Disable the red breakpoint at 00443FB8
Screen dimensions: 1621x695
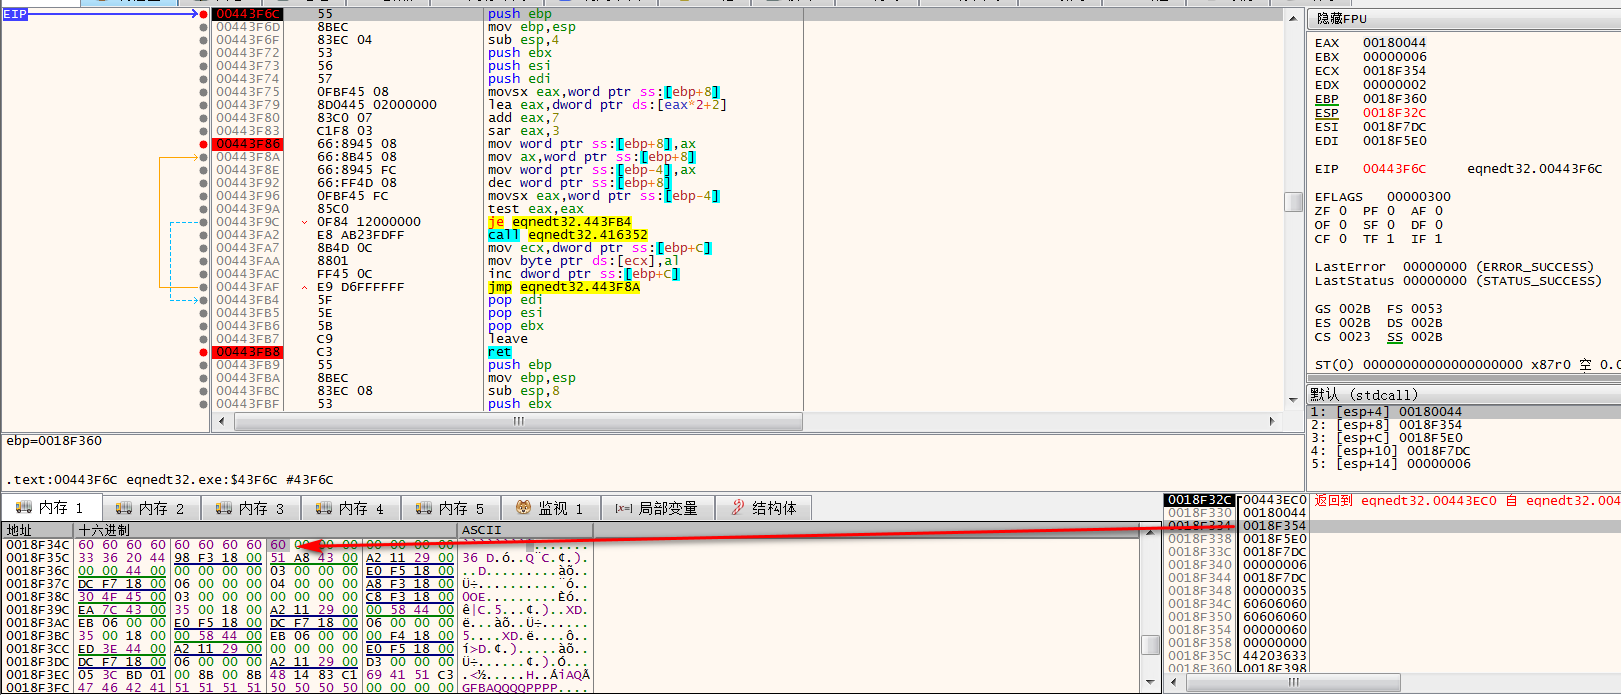click(x=204, y=352)
